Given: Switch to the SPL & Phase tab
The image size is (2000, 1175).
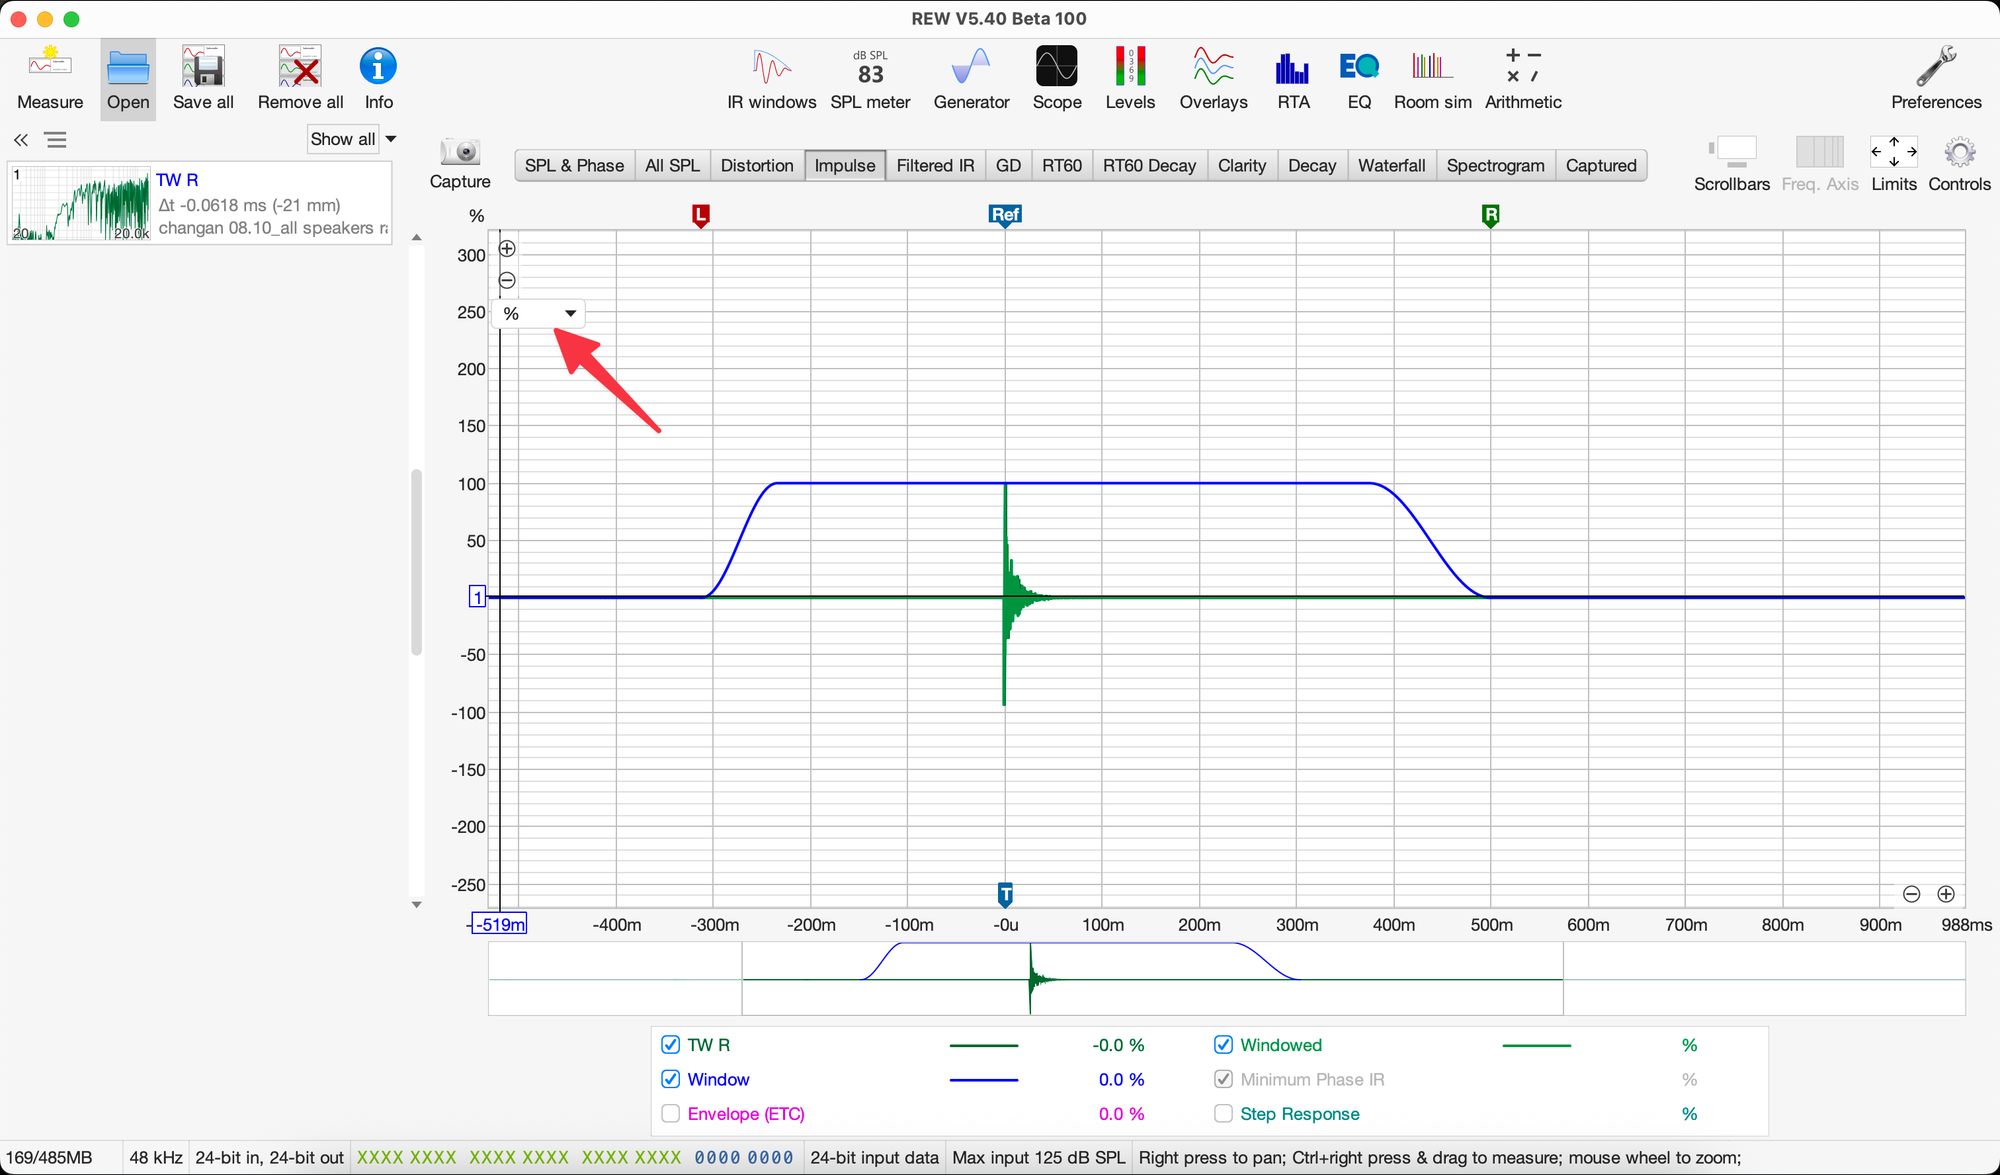Looking at the screenshot, I should tap(574, 165).
